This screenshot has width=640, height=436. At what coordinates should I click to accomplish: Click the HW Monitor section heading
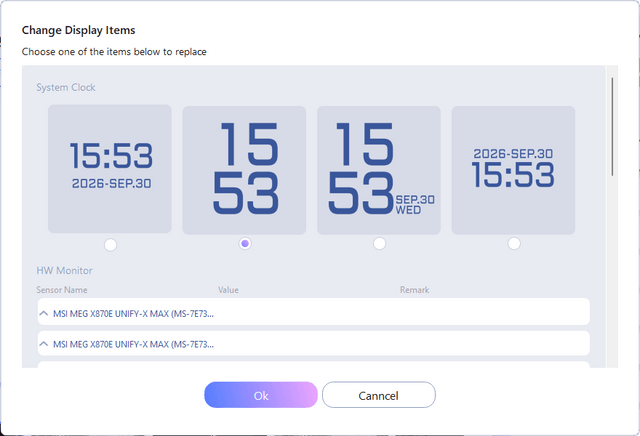coord(64,271)
